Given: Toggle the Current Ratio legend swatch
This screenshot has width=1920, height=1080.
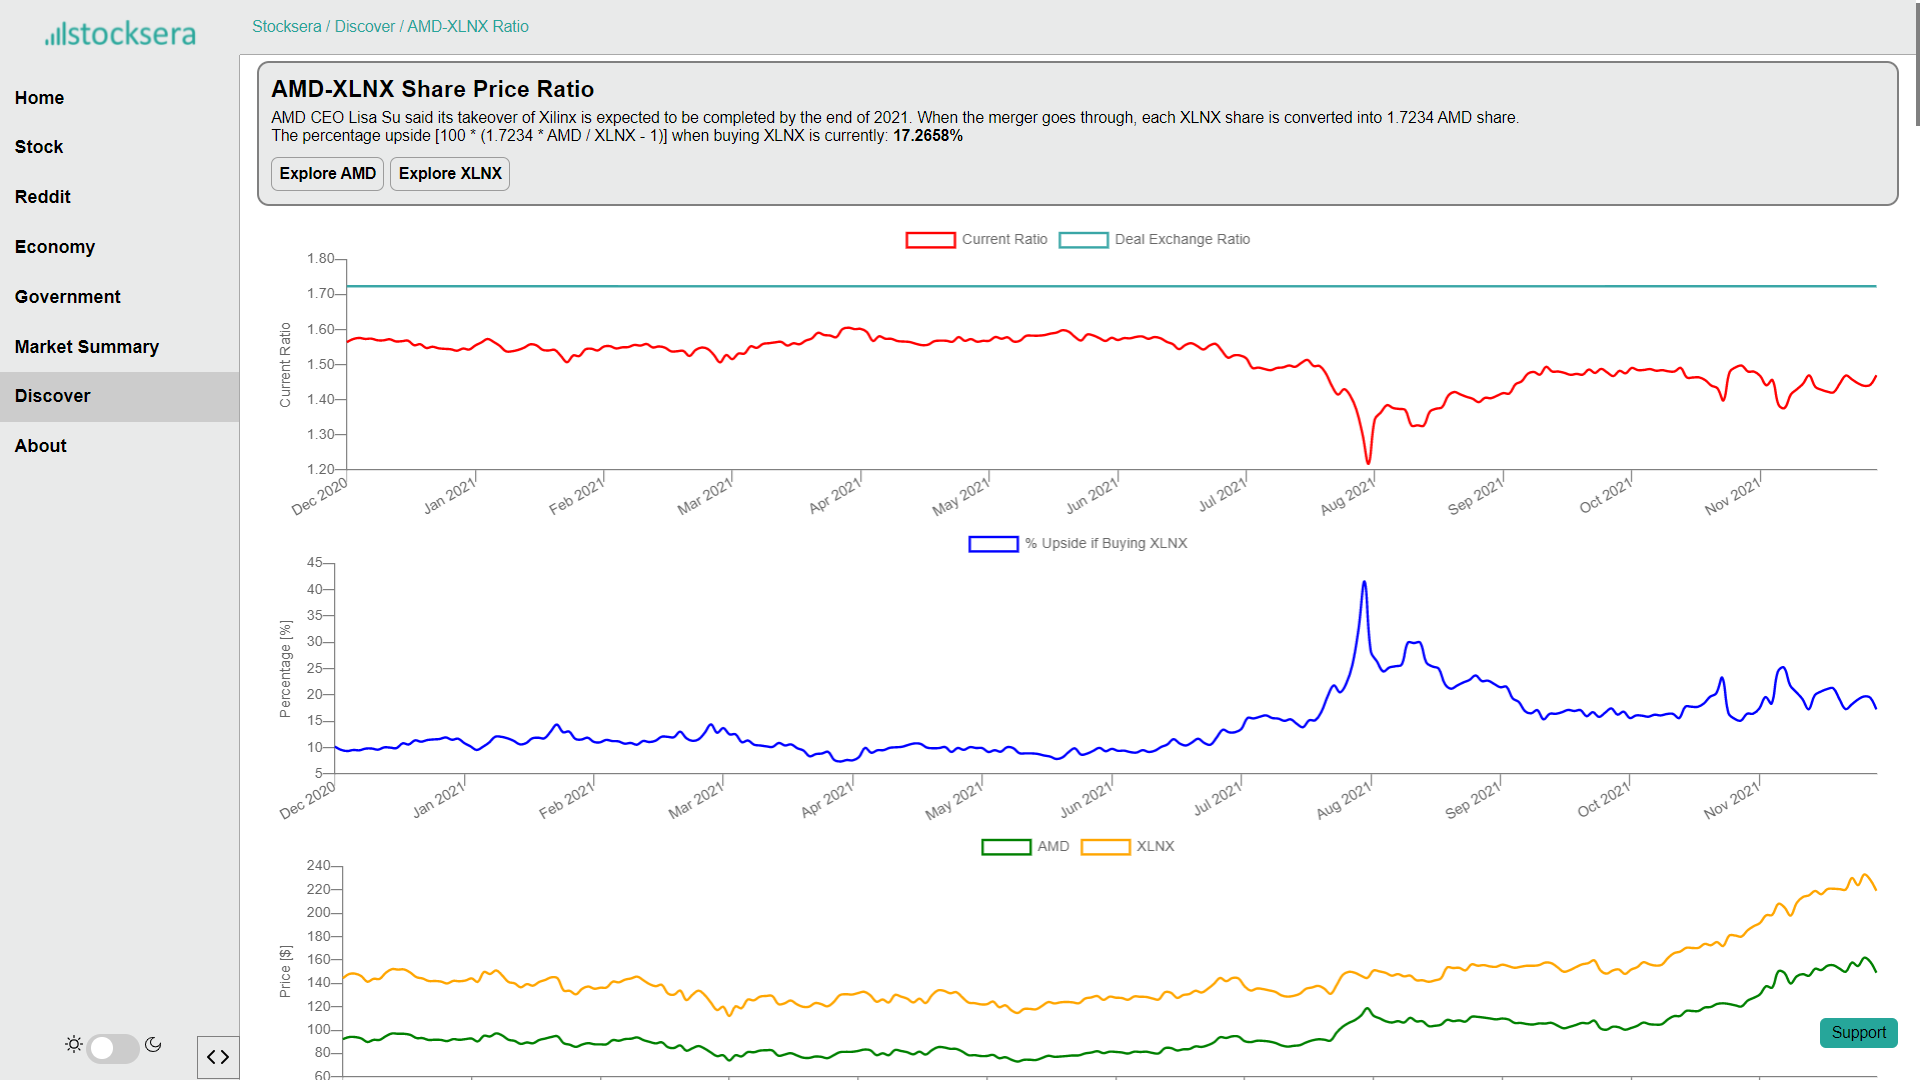Looking at the screenshot, I should point(930,240).
